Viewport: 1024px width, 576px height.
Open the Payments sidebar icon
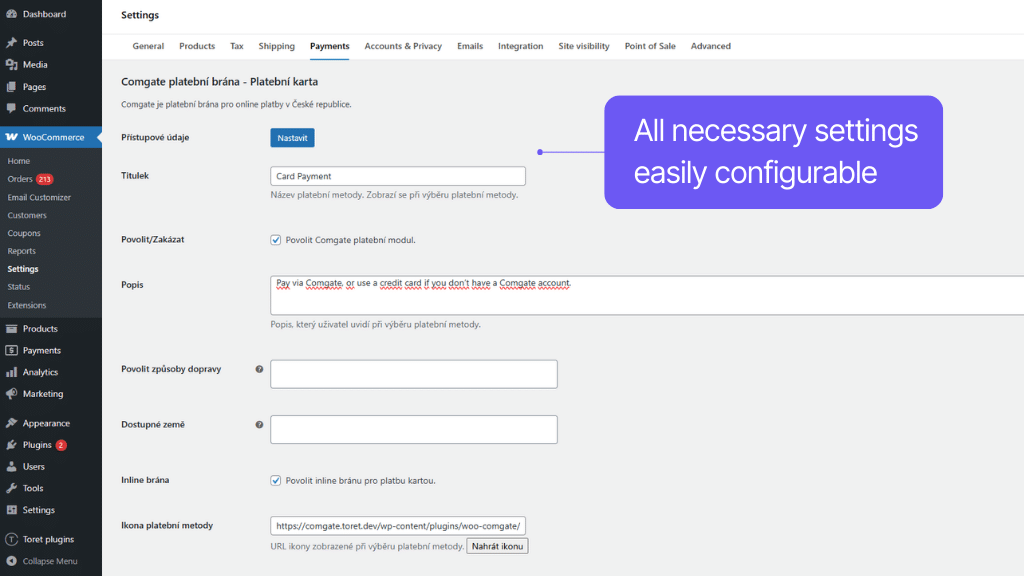click(13, 350)
